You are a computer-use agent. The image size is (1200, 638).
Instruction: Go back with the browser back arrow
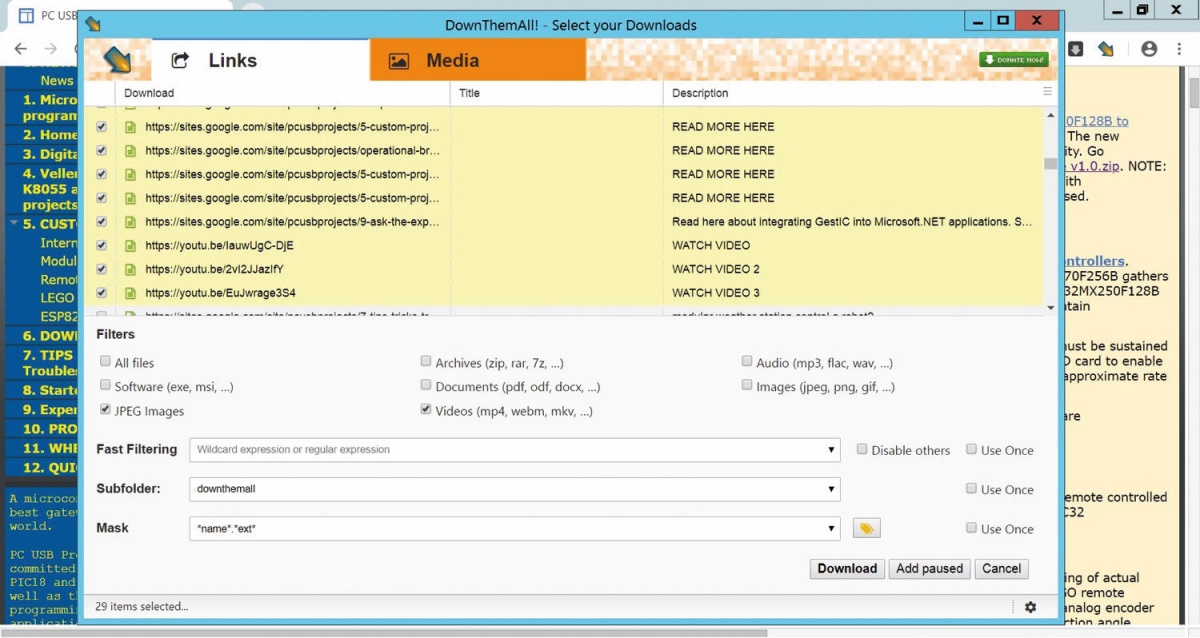click(x=22, y=48)
